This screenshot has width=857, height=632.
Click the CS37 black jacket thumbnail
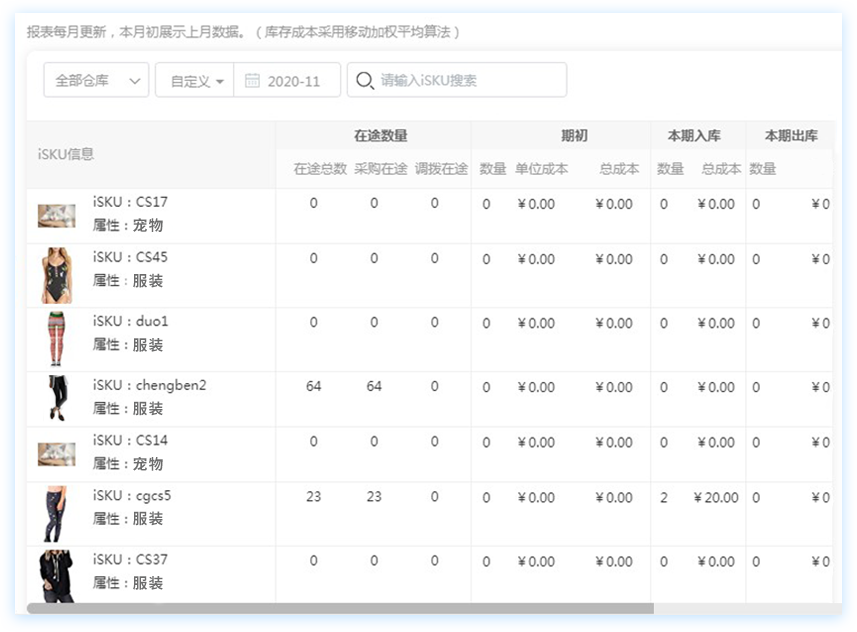pos(57,574)
